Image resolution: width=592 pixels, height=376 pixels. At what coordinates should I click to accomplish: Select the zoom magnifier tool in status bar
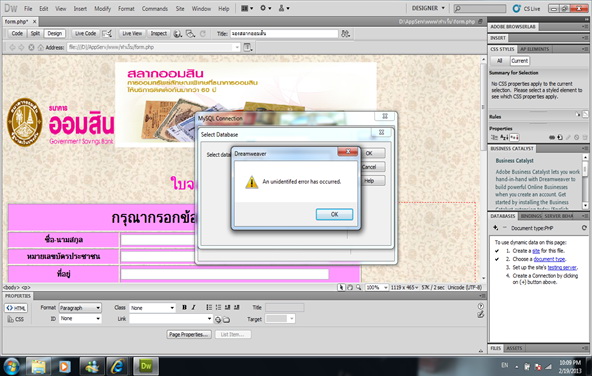tap(358, 287)
